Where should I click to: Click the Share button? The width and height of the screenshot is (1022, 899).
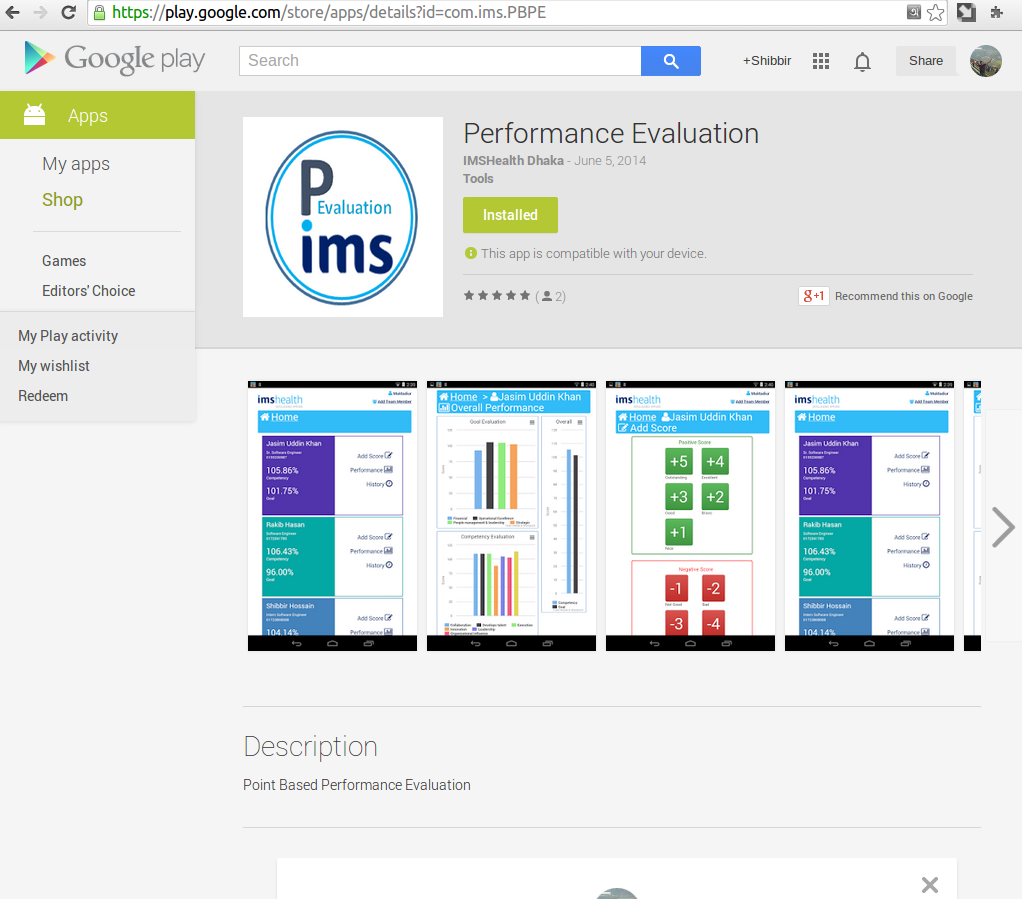tap(926, 61)
